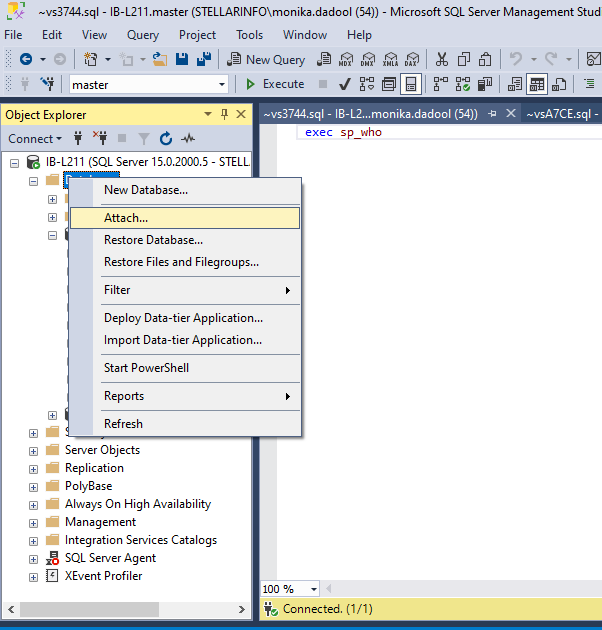This screenshot has height=630, width=602.
Task: Open the Query menu in menu bar
Action: [143, 35]
